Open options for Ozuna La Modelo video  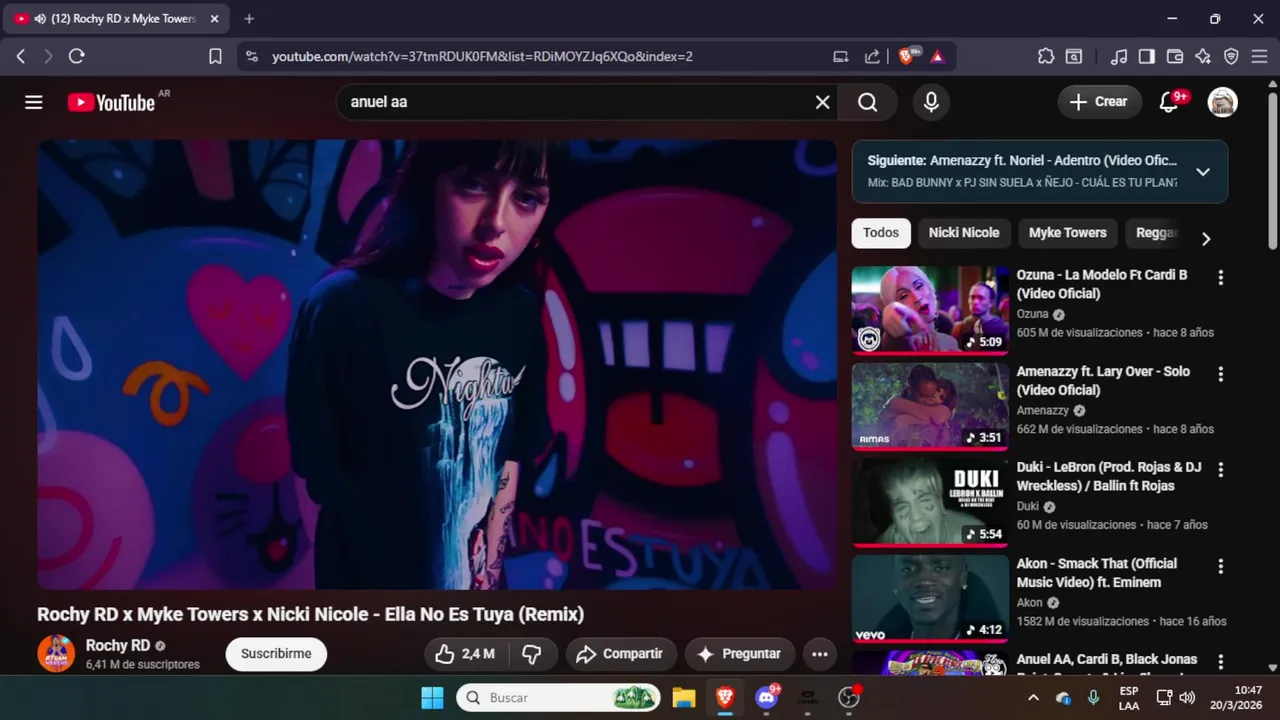click(1220, 278)
